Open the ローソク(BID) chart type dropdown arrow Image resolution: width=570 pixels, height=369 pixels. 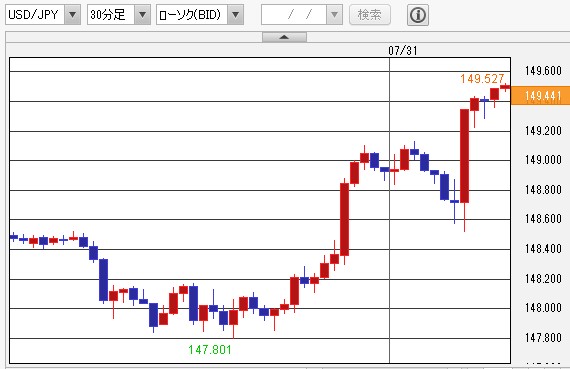(236, 15)
